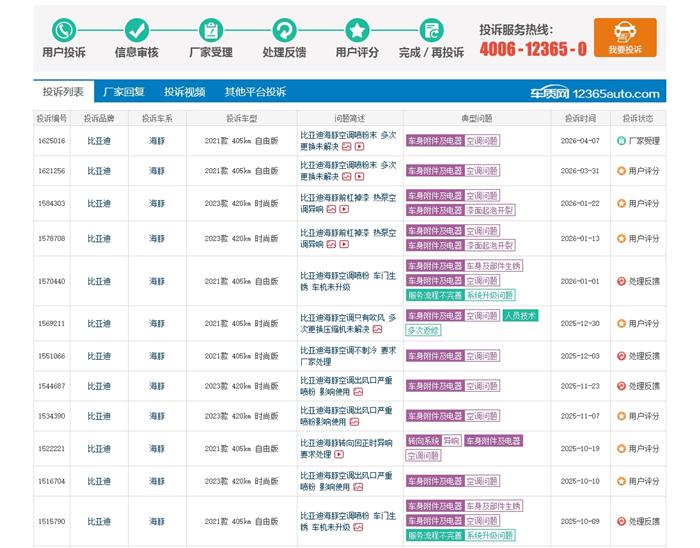Click the 处理反馈 circular arrow icon

(x=284, y=29)
